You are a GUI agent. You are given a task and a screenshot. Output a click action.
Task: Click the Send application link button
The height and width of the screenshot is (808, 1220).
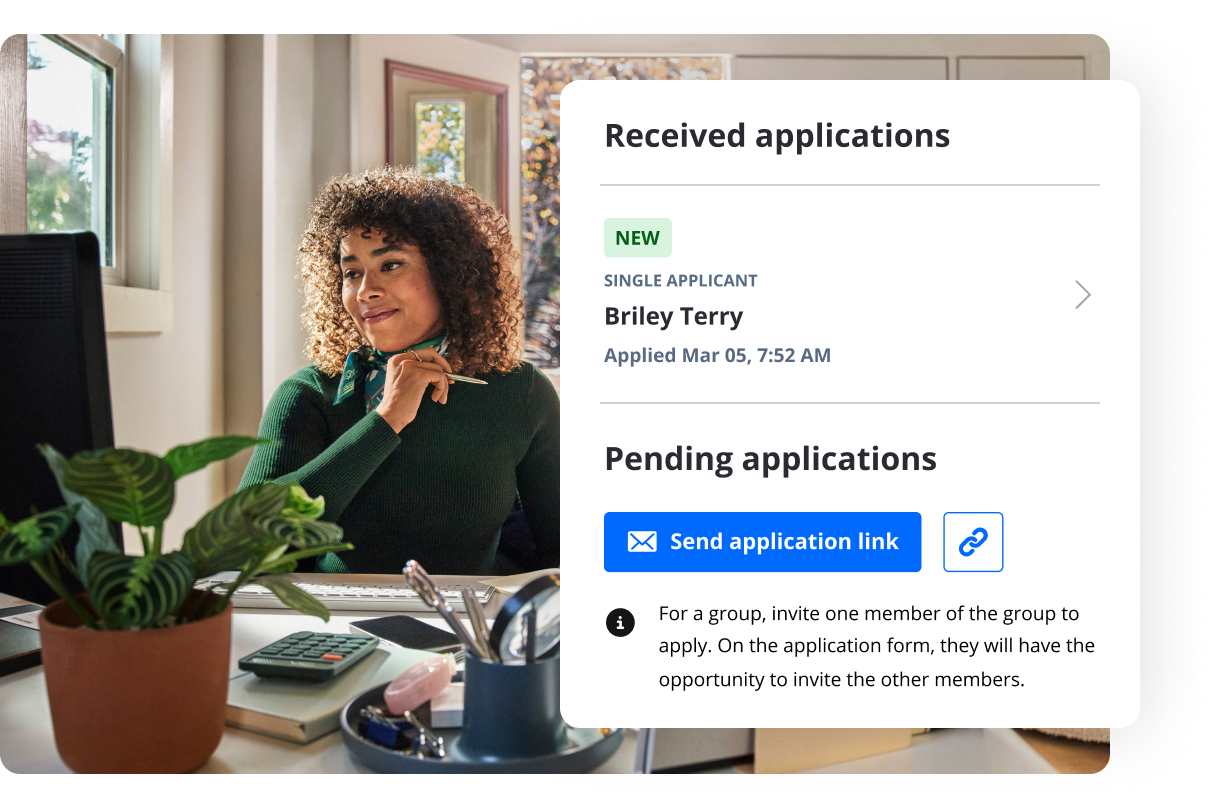click(x=762, y=542)
